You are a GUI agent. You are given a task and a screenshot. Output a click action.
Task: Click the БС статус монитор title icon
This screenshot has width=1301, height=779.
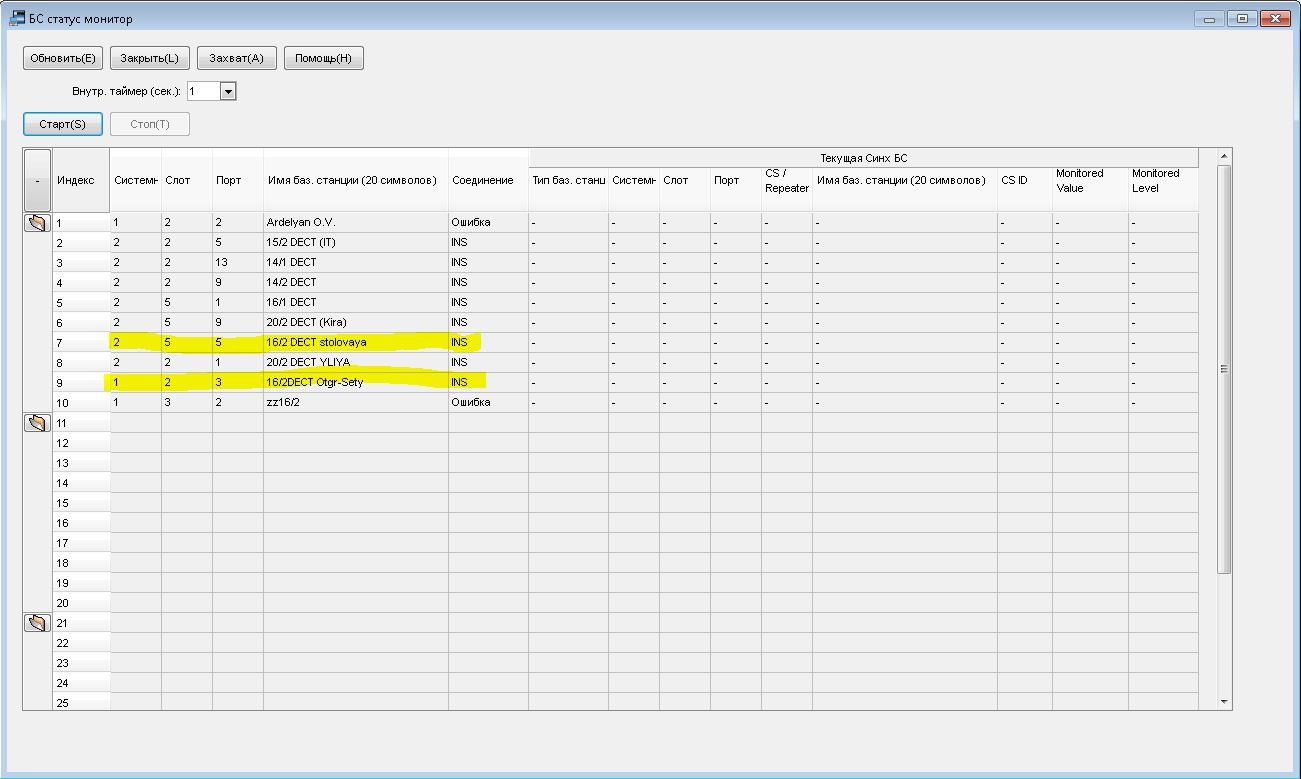[16, 18]
